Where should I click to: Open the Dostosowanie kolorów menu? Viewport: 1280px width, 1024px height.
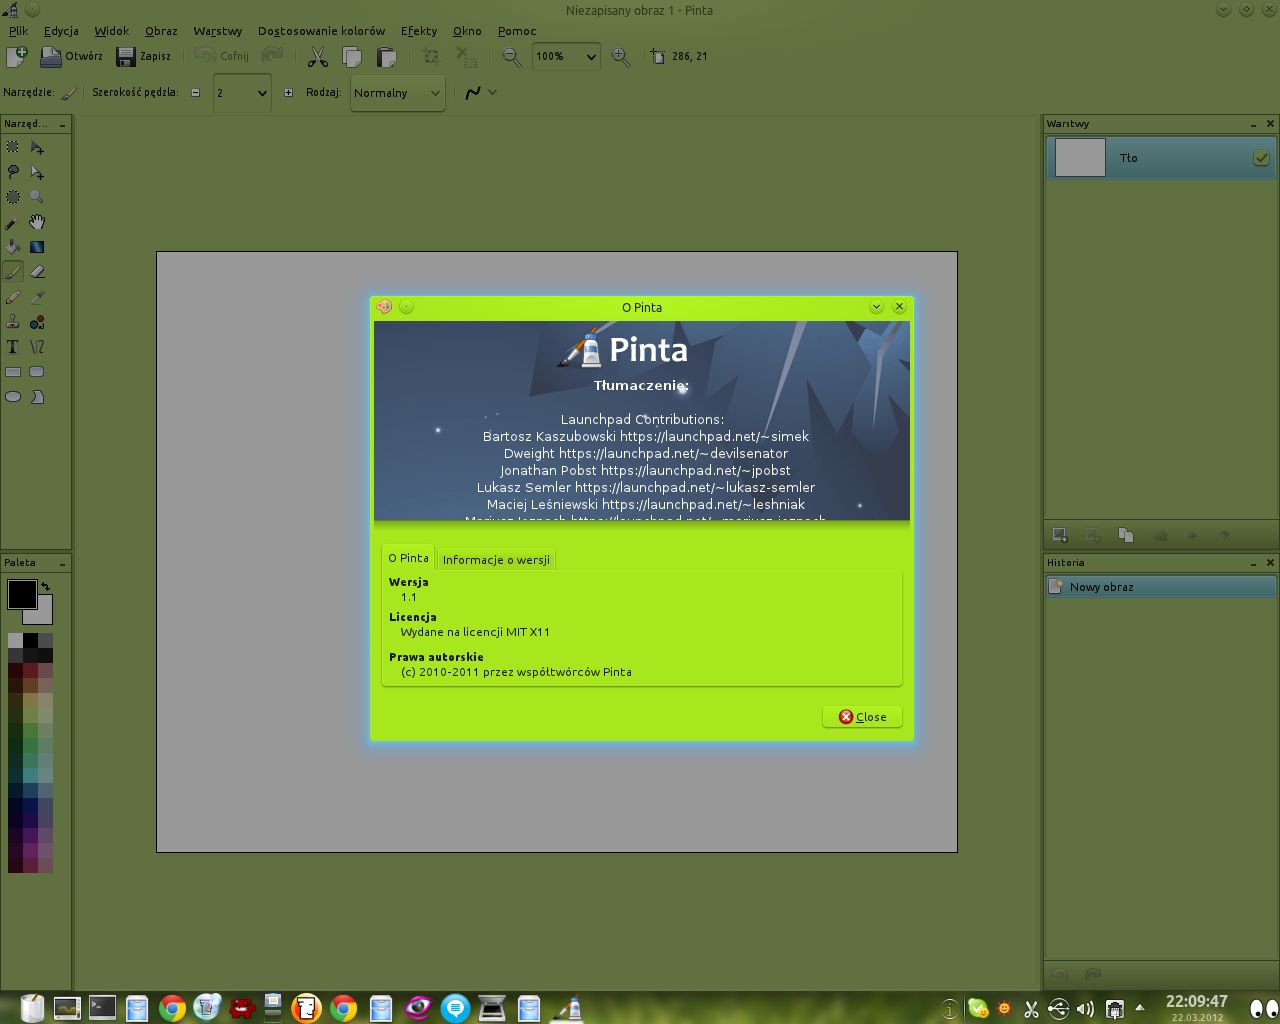(321, 31)
